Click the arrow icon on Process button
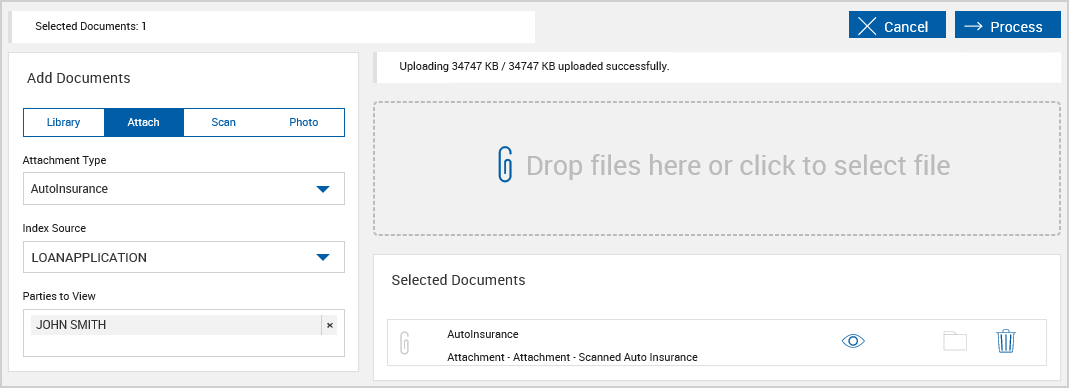Image resolution: width=1069 pixels, height=388 pixels. click(973, 26)
